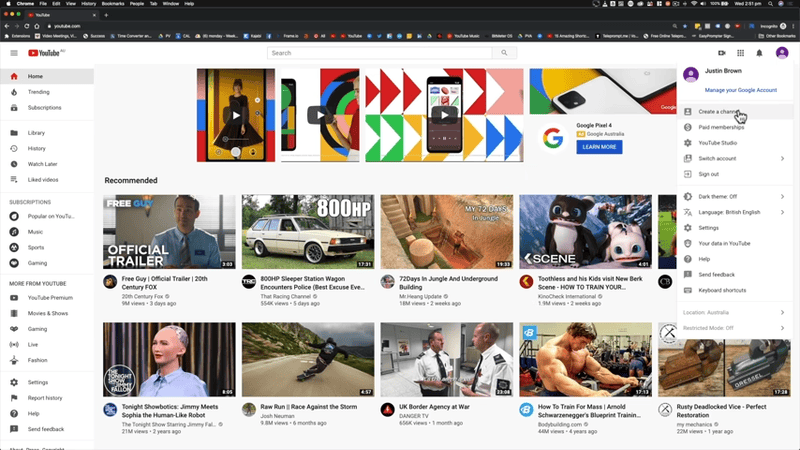
Task: Go to Trending in the sidebar
Action: click(x=38, y=92)
